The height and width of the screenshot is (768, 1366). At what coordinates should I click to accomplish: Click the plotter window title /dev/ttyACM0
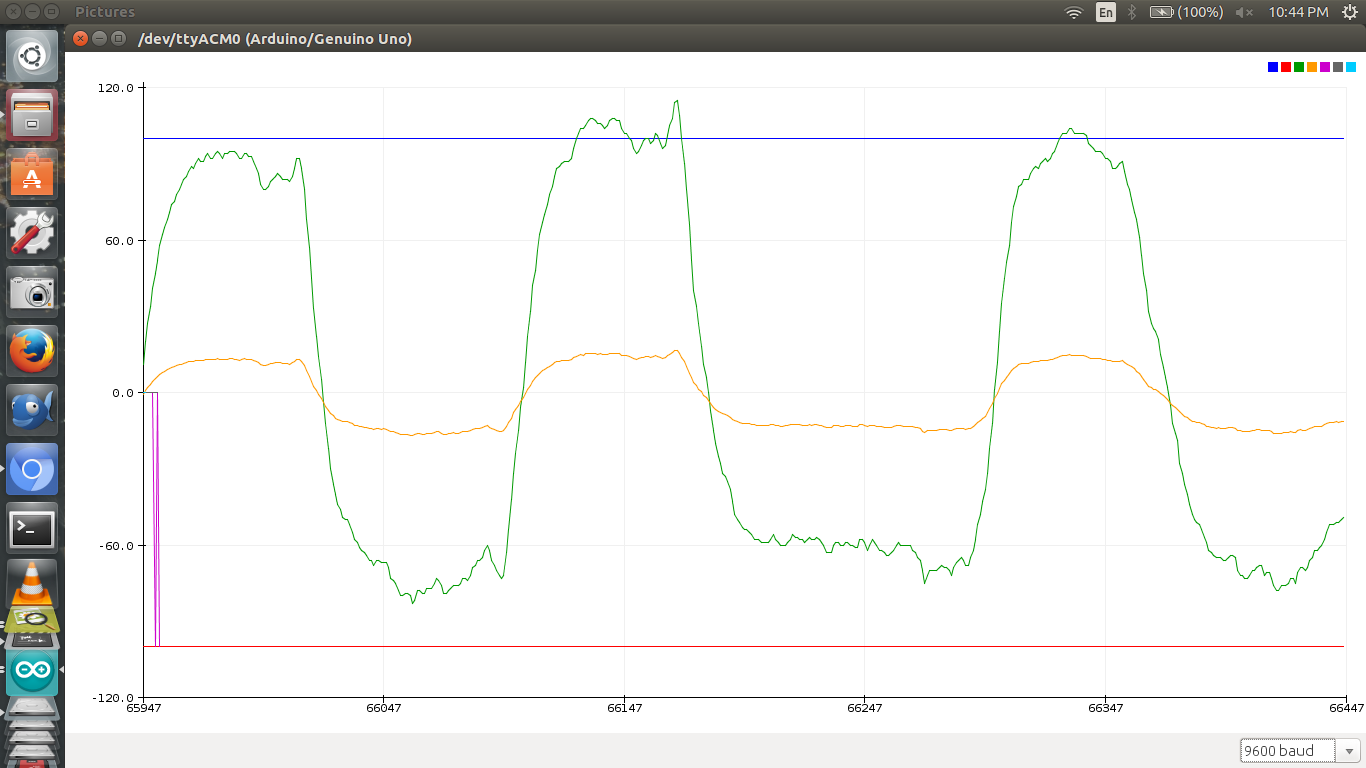click(275, 39)
